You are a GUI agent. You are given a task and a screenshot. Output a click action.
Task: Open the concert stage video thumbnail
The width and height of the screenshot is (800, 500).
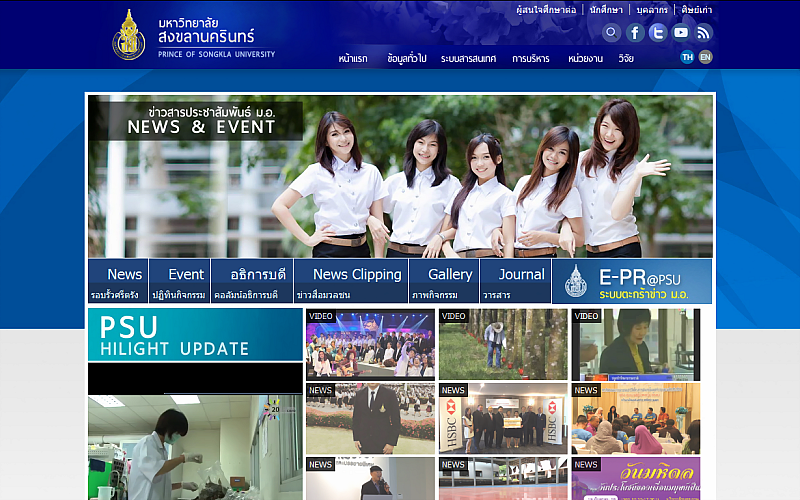tap(370, 344)
